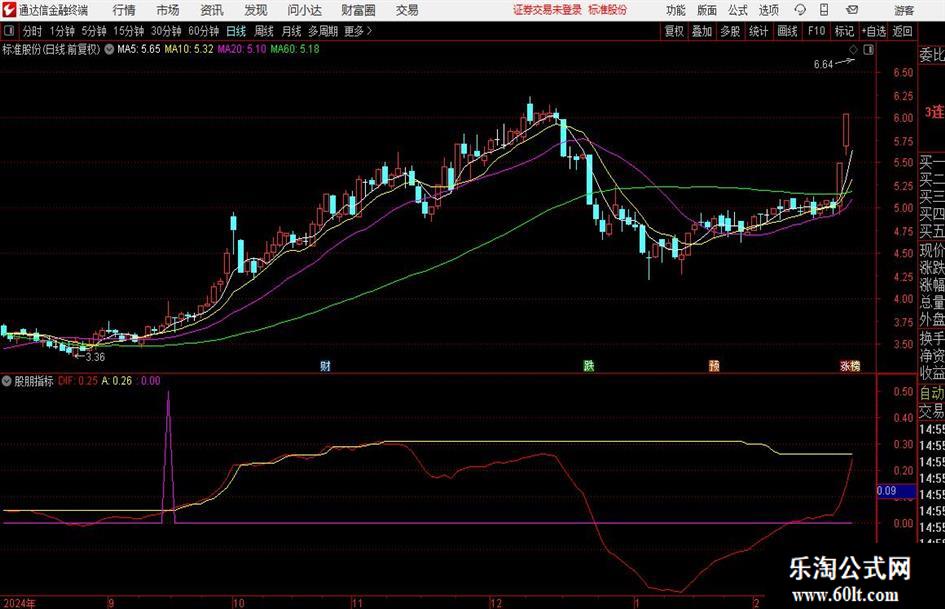
Task: Click the mobile phone icon
Action: (x=824, y=10)
